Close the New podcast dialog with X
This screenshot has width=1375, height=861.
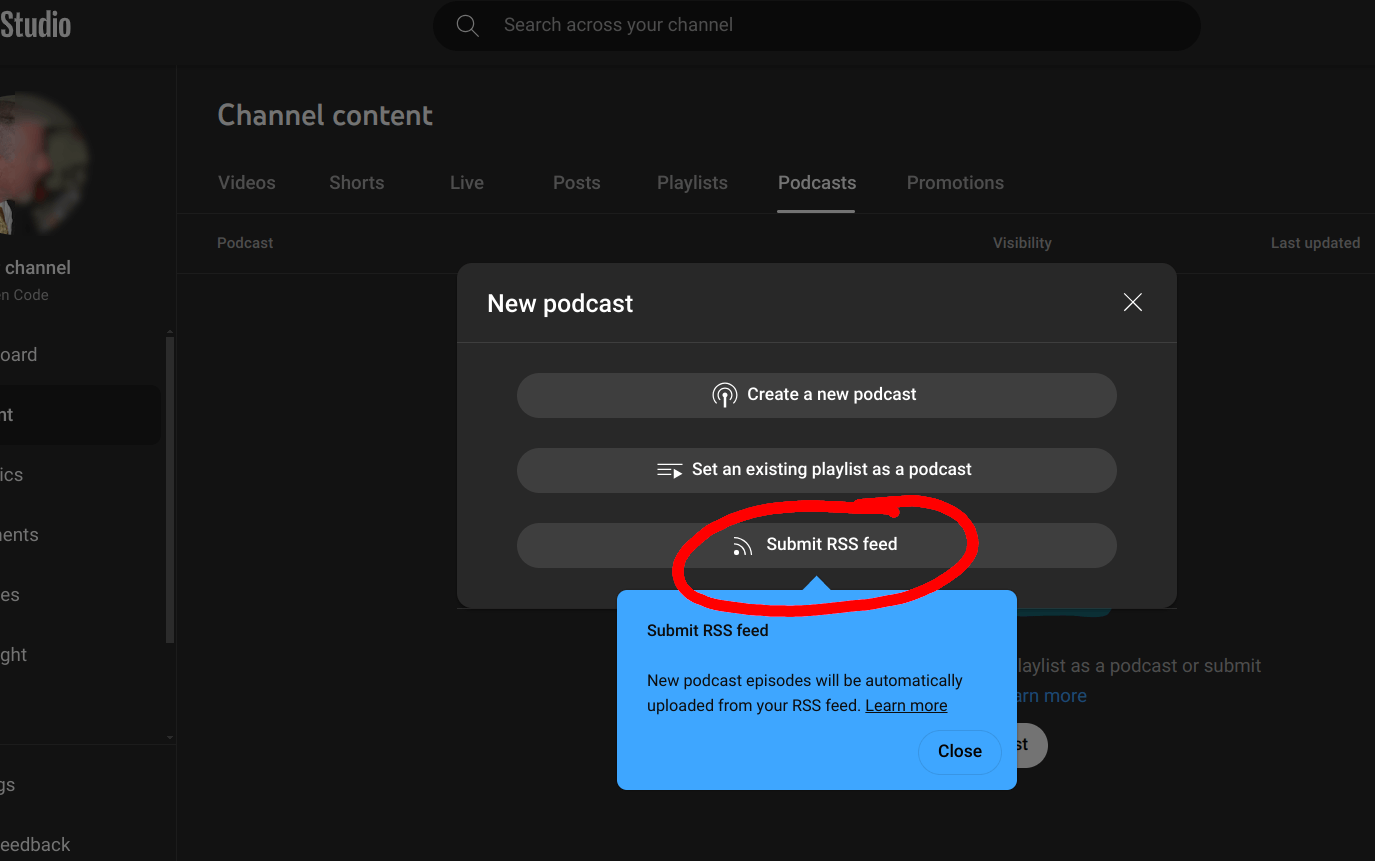(x=1132, y=302)
